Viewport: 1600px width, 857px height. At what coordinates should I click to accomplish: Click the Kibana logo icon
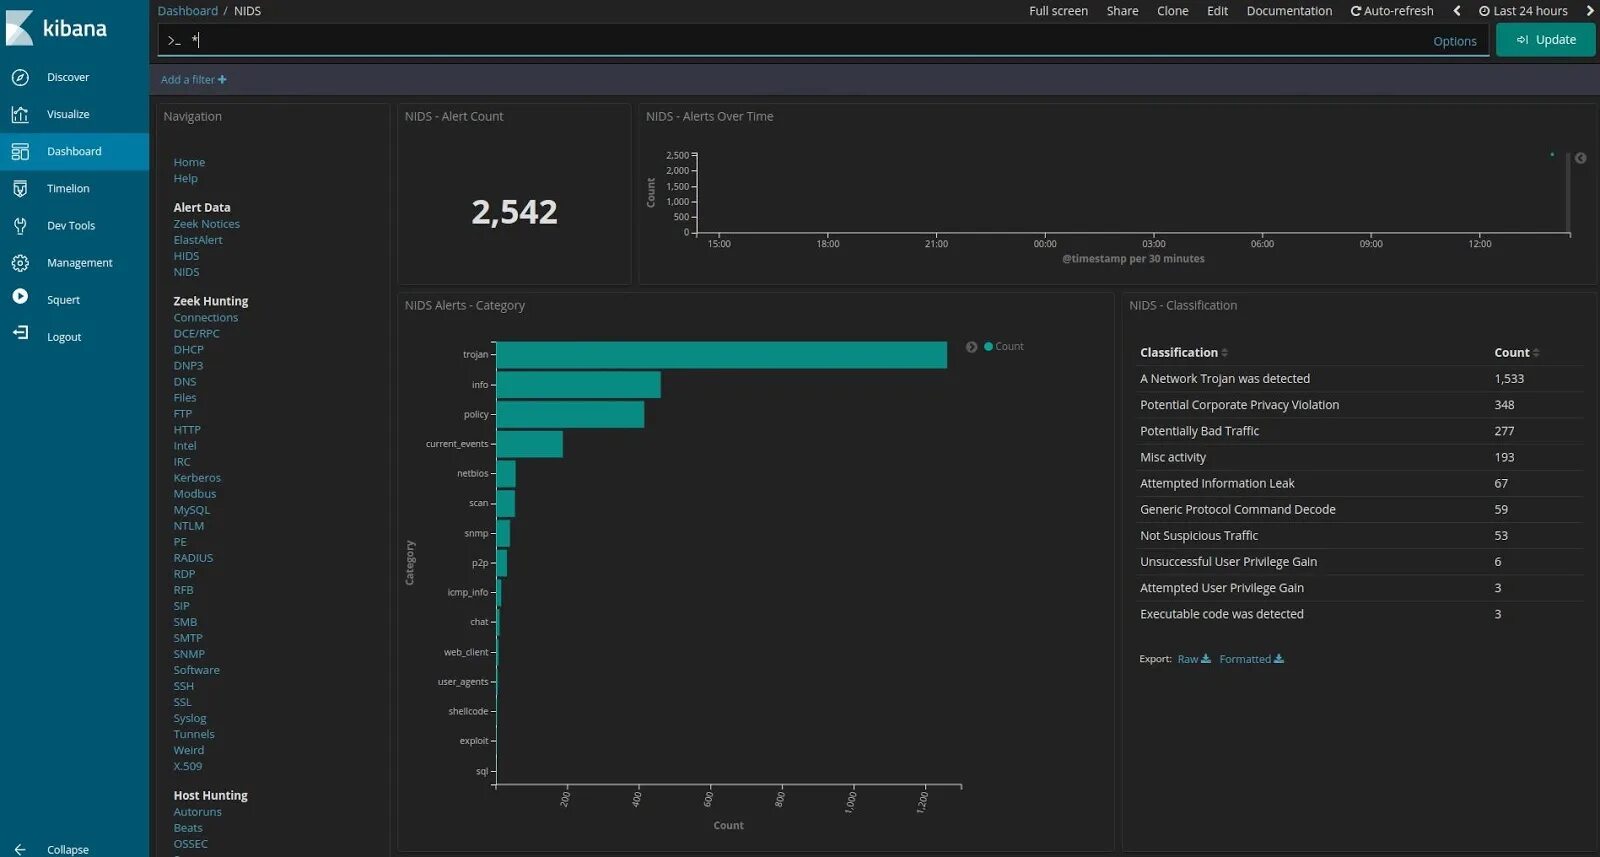[20, 28]
